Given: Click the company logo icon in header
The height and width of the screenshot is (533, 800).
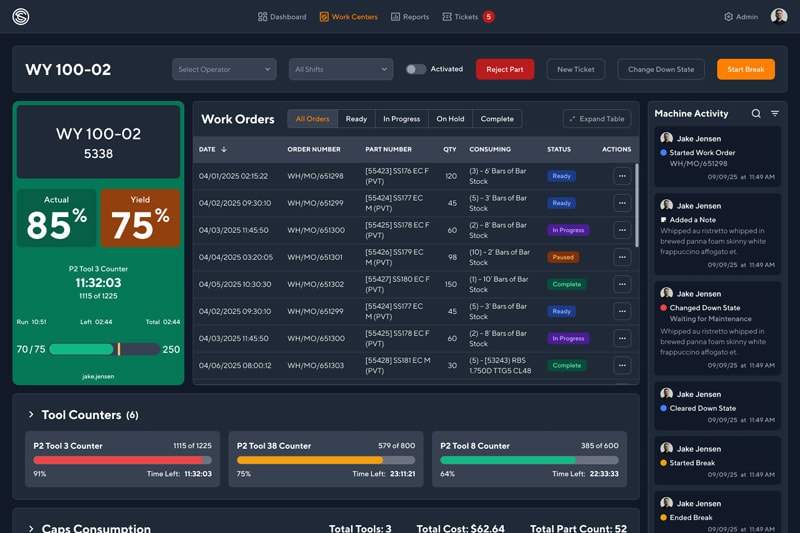Looking at the screenshot, I should click(x=21, y=16).
